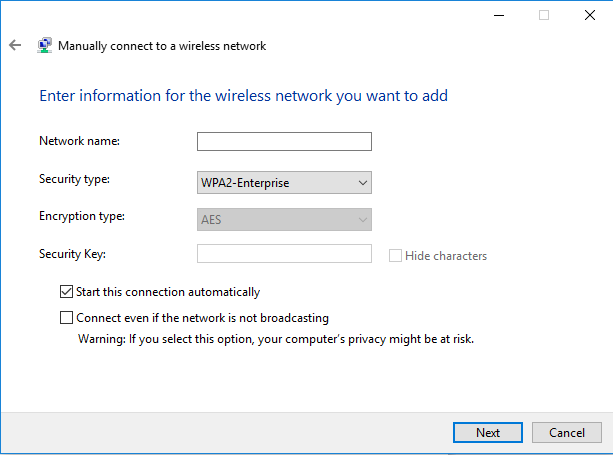
Task: Proceed with the Next button
Action: tap(488, 433)
